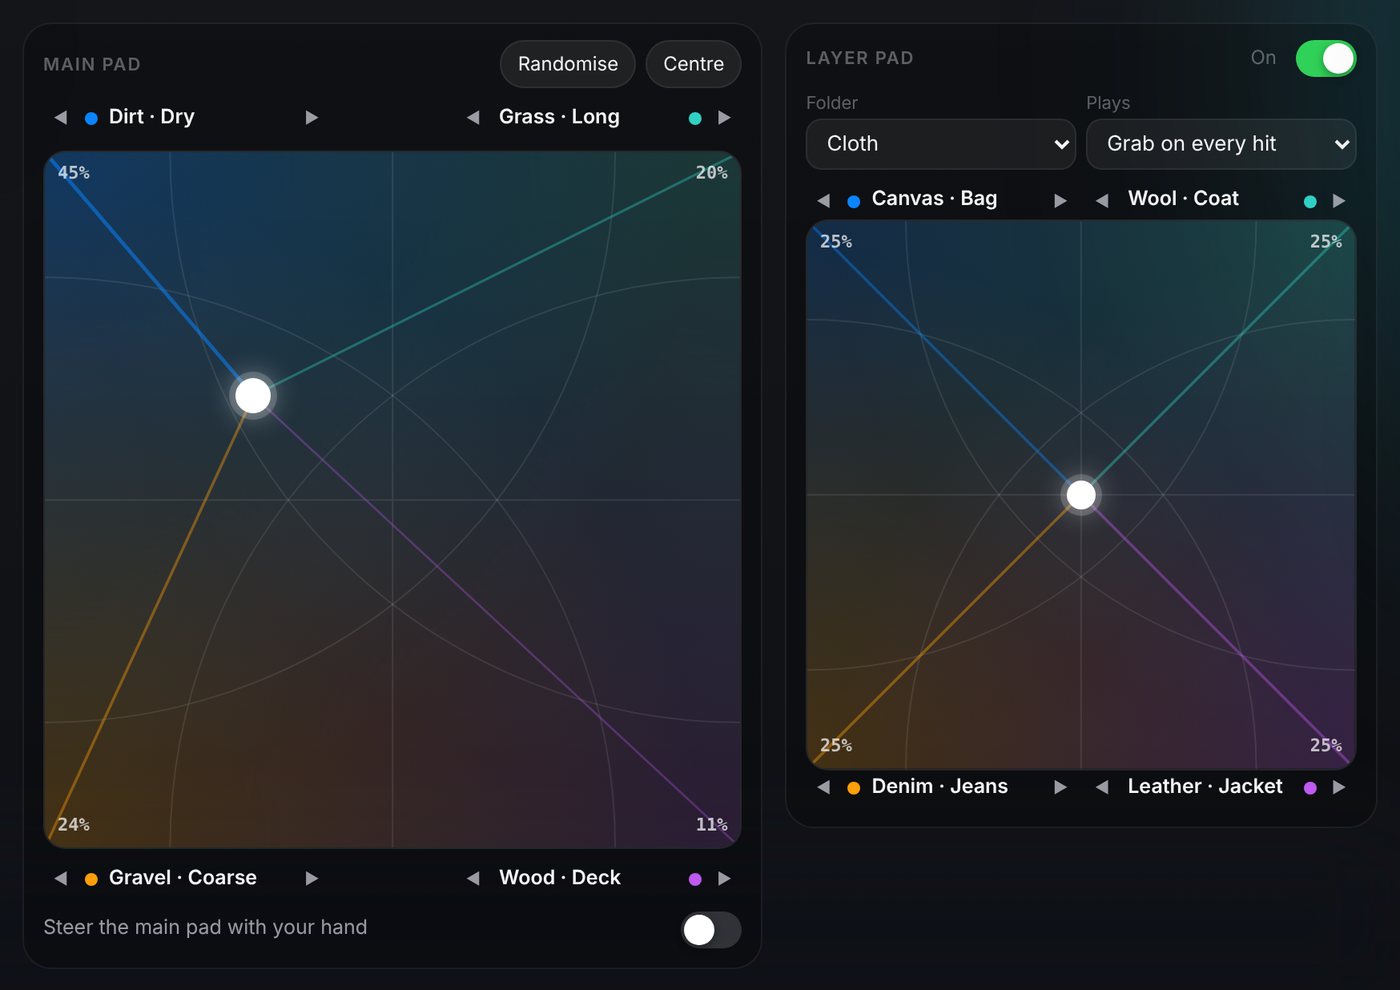Step forward from Gravel · Coarse sound
This screenshot has width=1400, height=990.
[312, 878]
